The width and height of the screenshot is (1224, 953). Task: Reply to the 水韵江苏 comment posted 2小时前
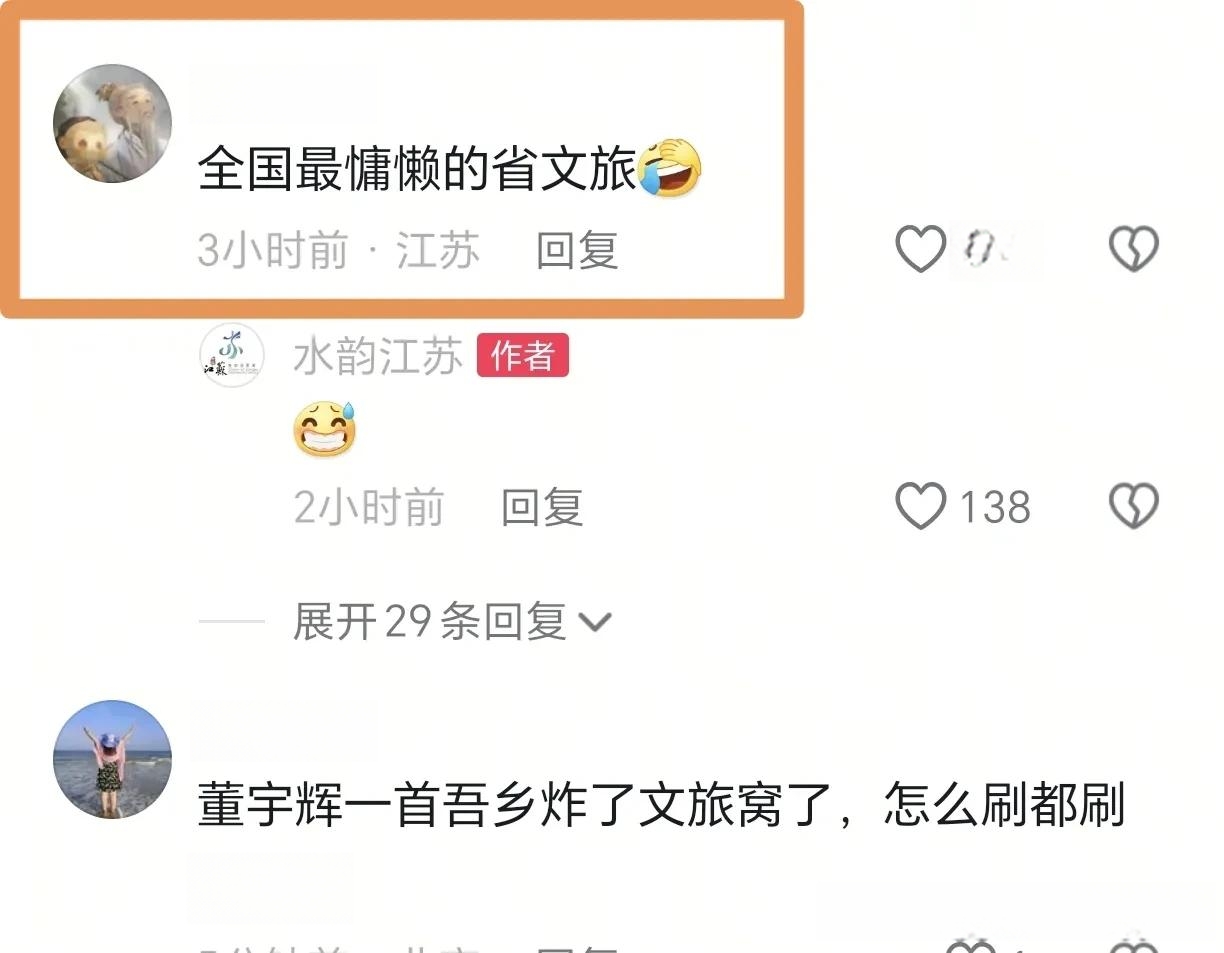pyautogui.click(x=542, y=507)
